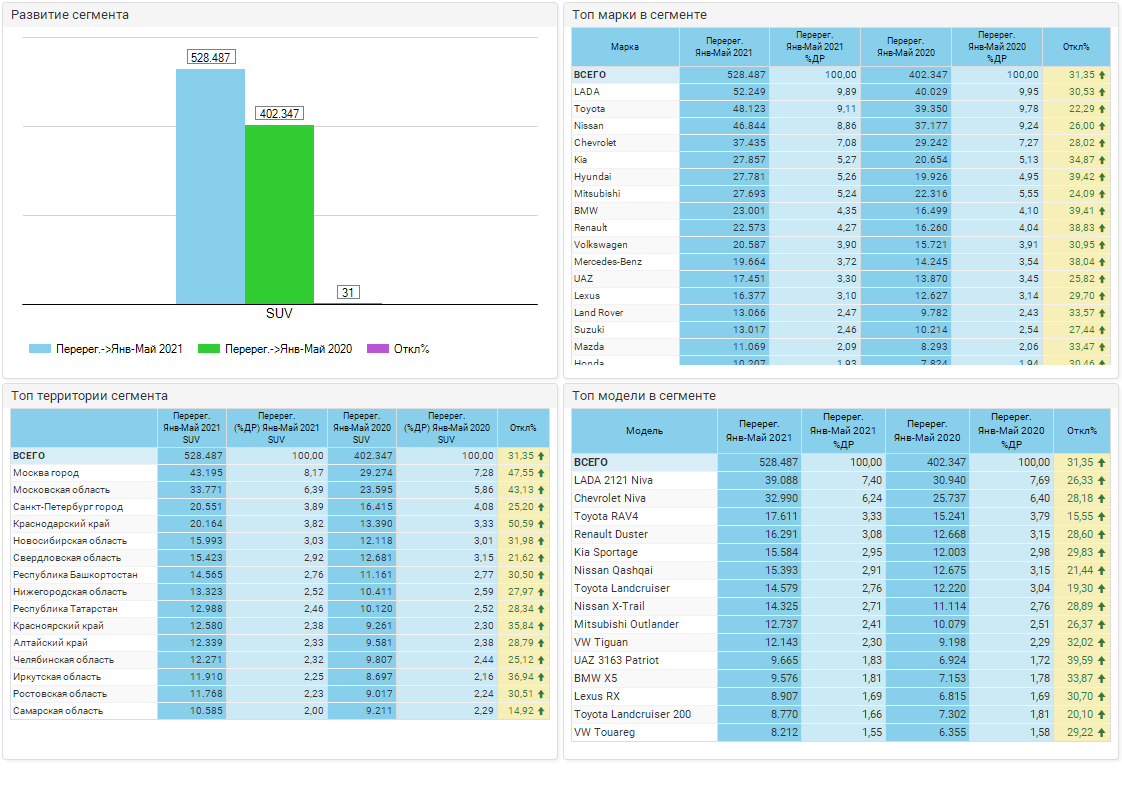Click the green arrow beside Toyota RAV4 deviation
This screenshot has height=793, width=1122.
[1102, 517]
